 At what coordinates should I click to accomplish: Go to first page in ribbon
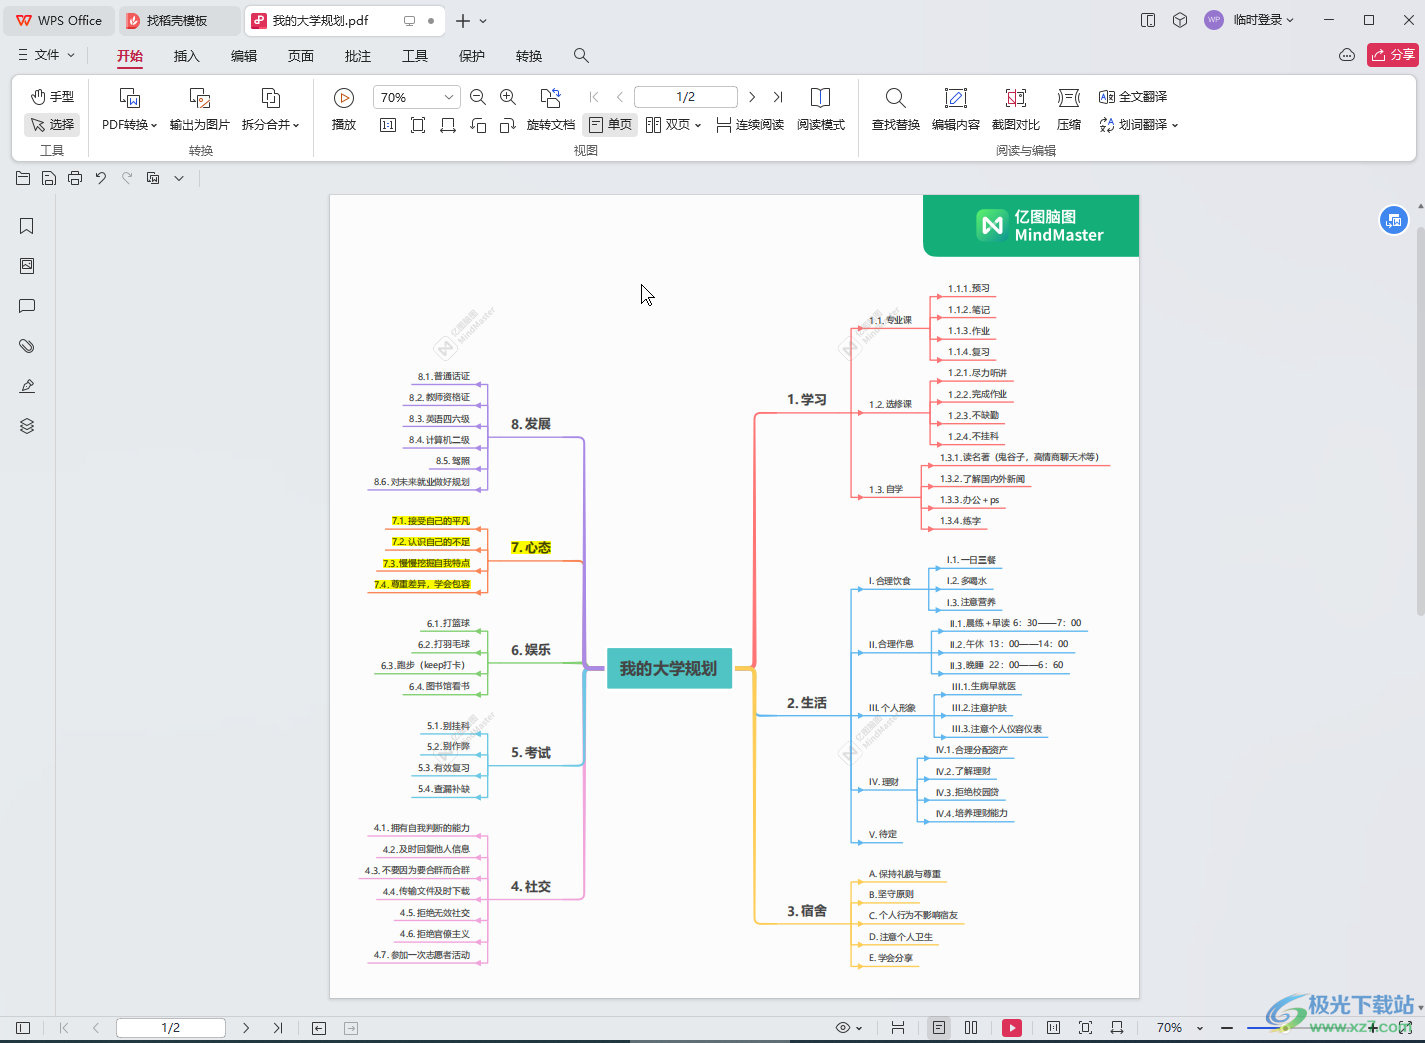coord(594,97)
